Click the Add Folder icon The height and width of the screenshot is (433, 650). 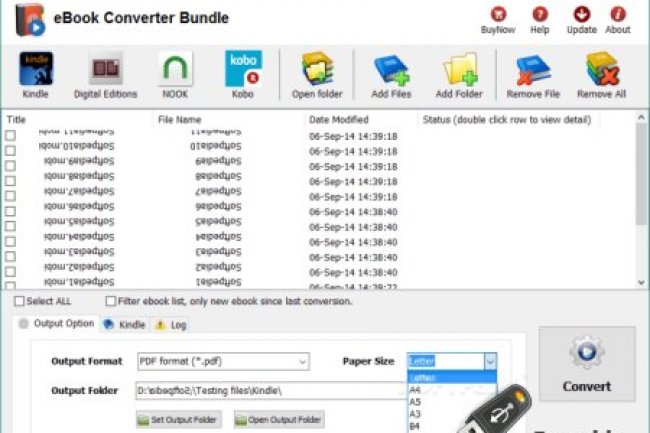[x=459, y=71]
